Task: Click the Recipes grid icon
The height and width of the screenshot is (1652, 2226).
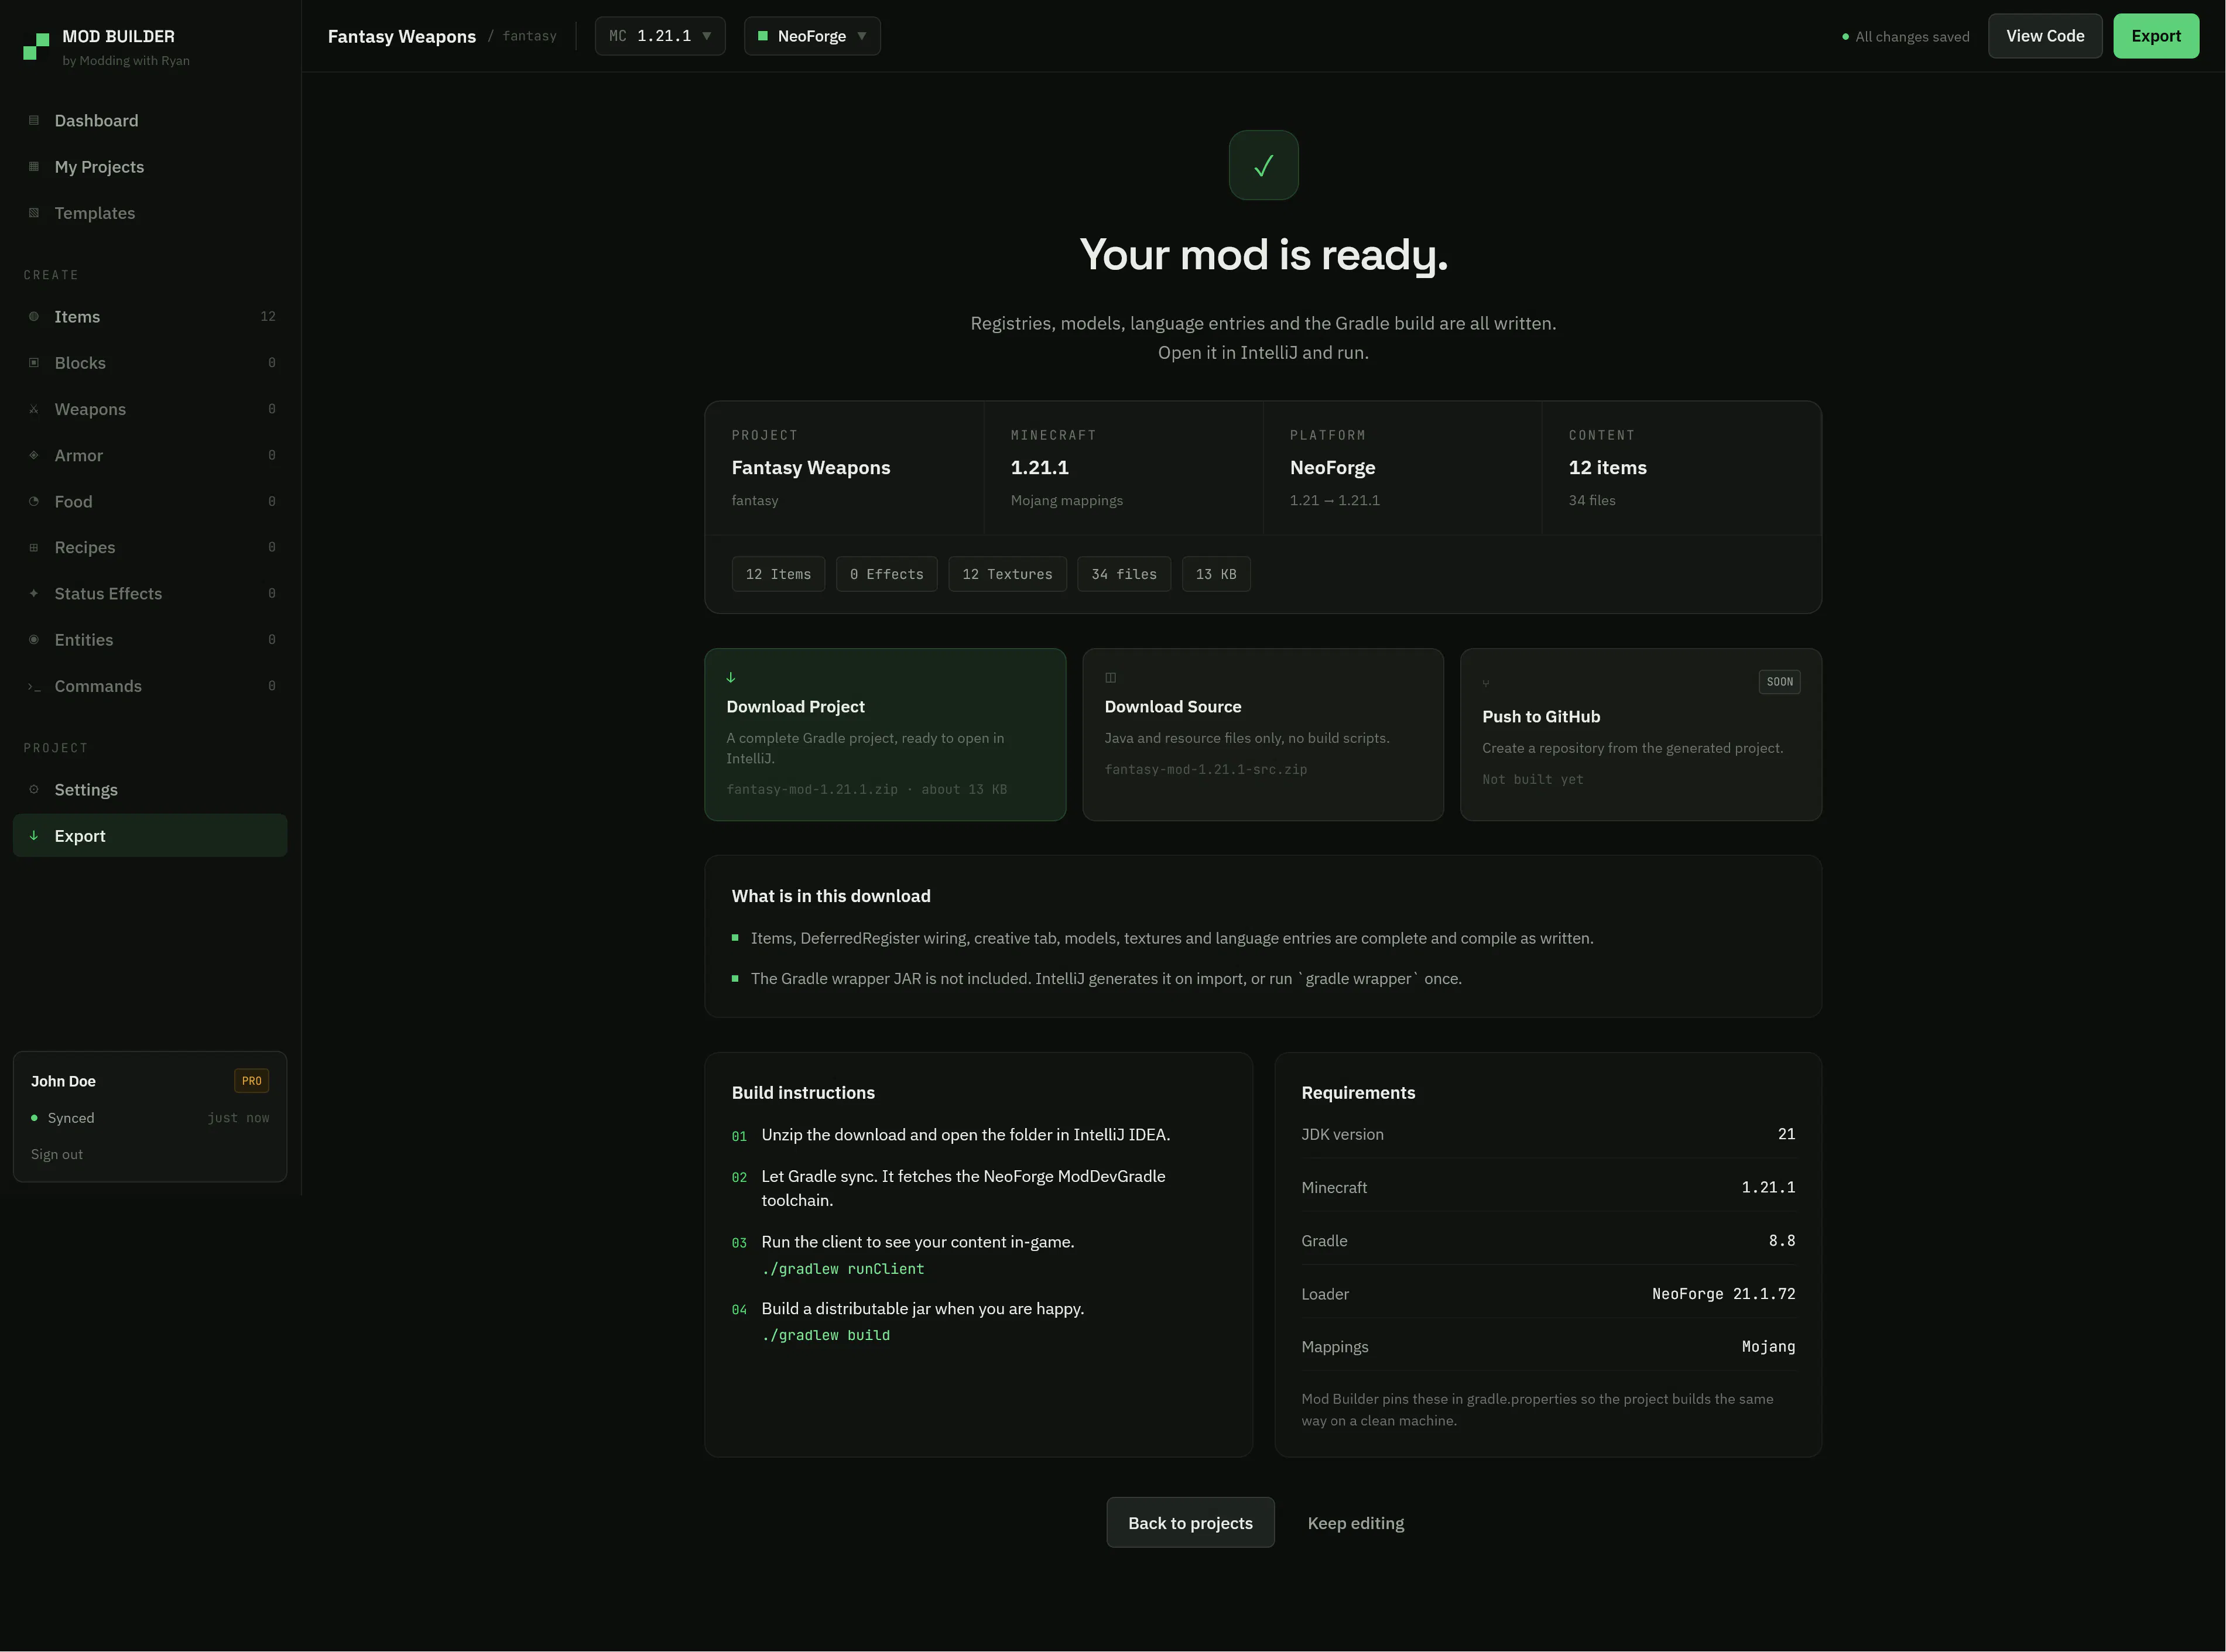Action: 34,547
